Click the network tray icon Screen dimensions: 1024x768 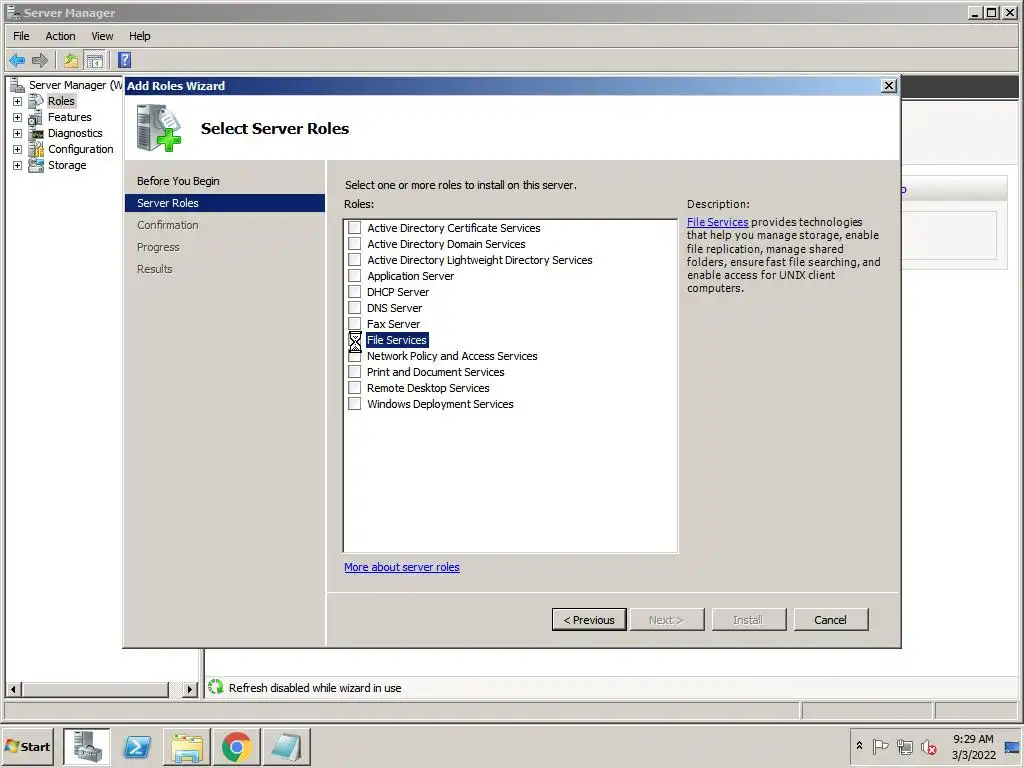904,746
